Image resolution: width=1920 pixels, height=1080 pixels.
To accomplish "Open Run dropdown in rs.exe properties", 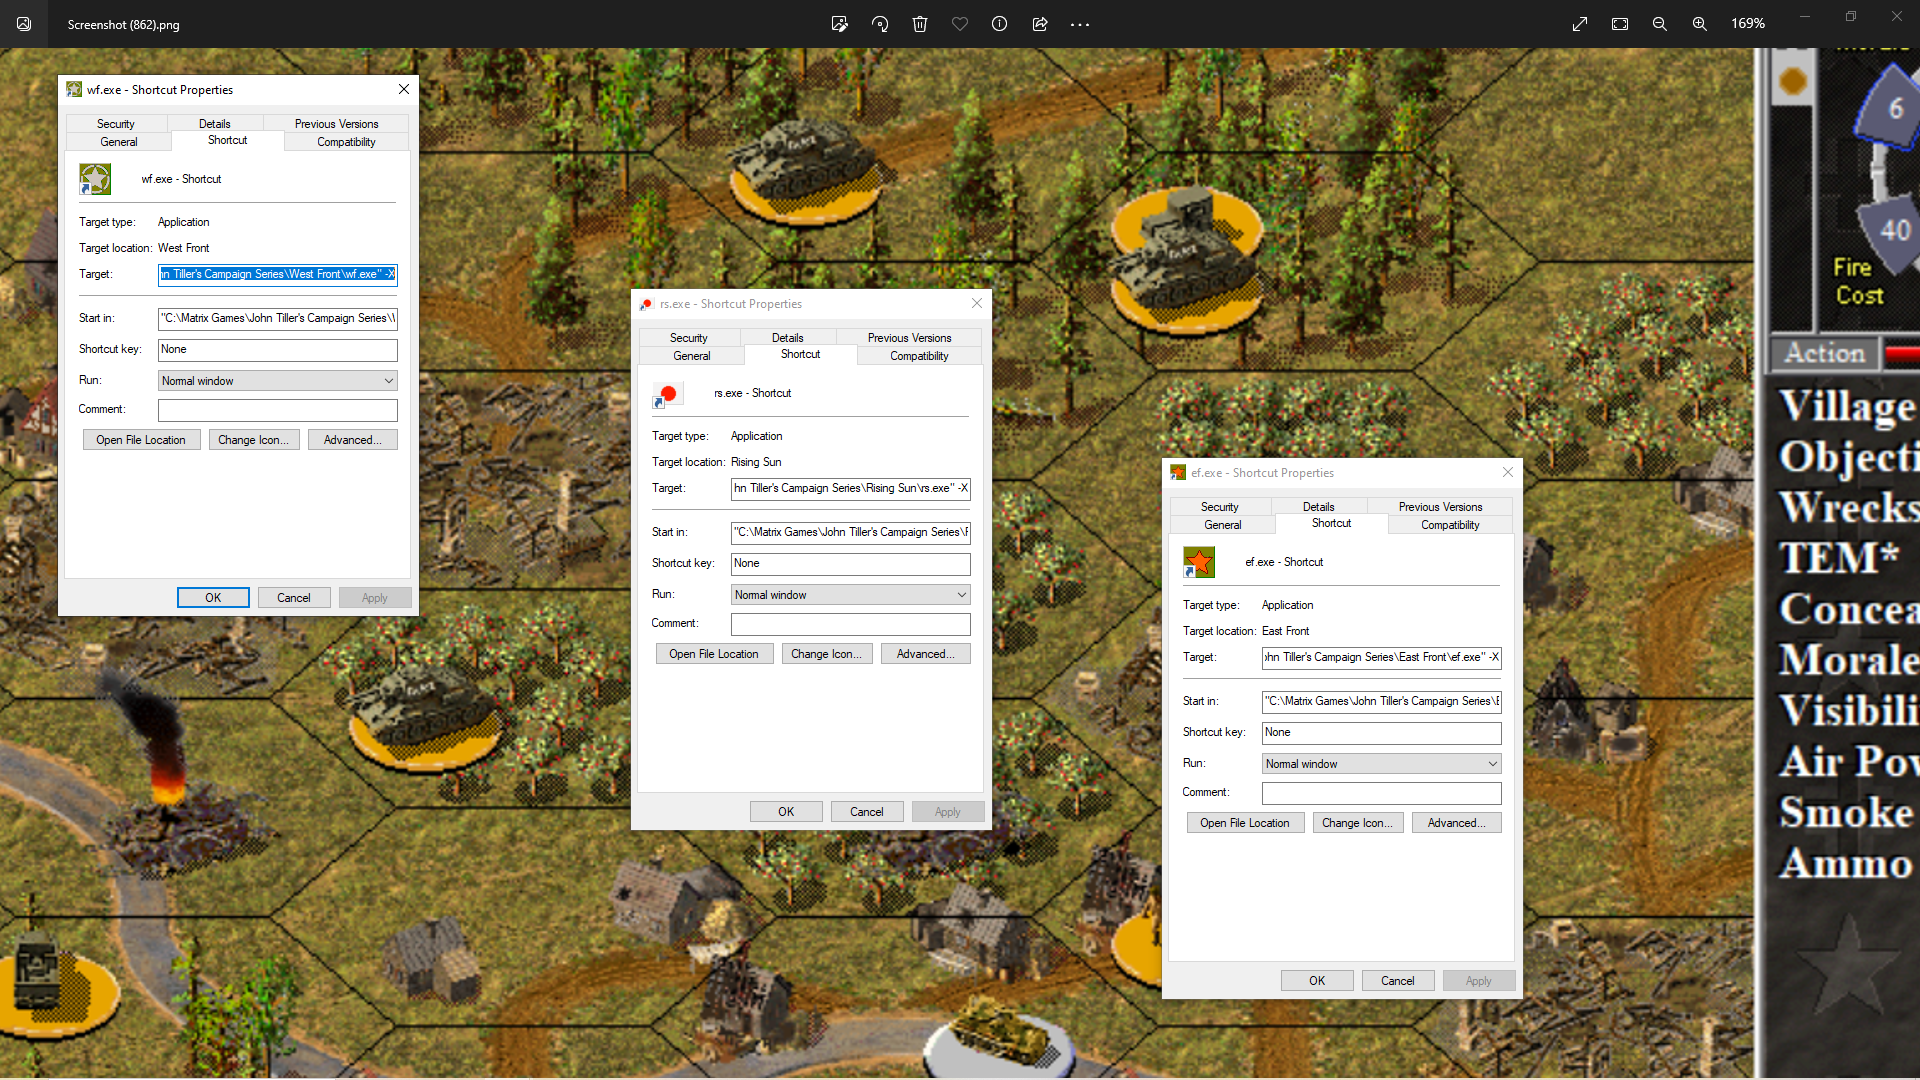I will [x=851, y=595].
